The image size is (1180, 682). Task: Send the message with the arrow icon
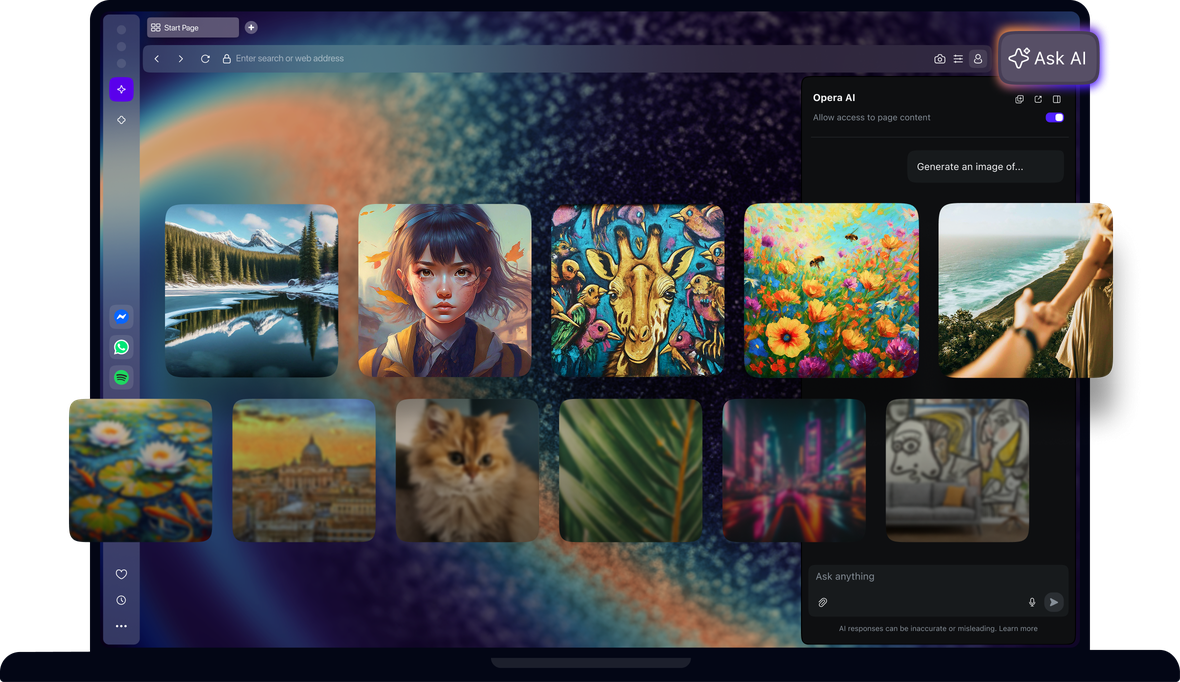[1054, 602]
